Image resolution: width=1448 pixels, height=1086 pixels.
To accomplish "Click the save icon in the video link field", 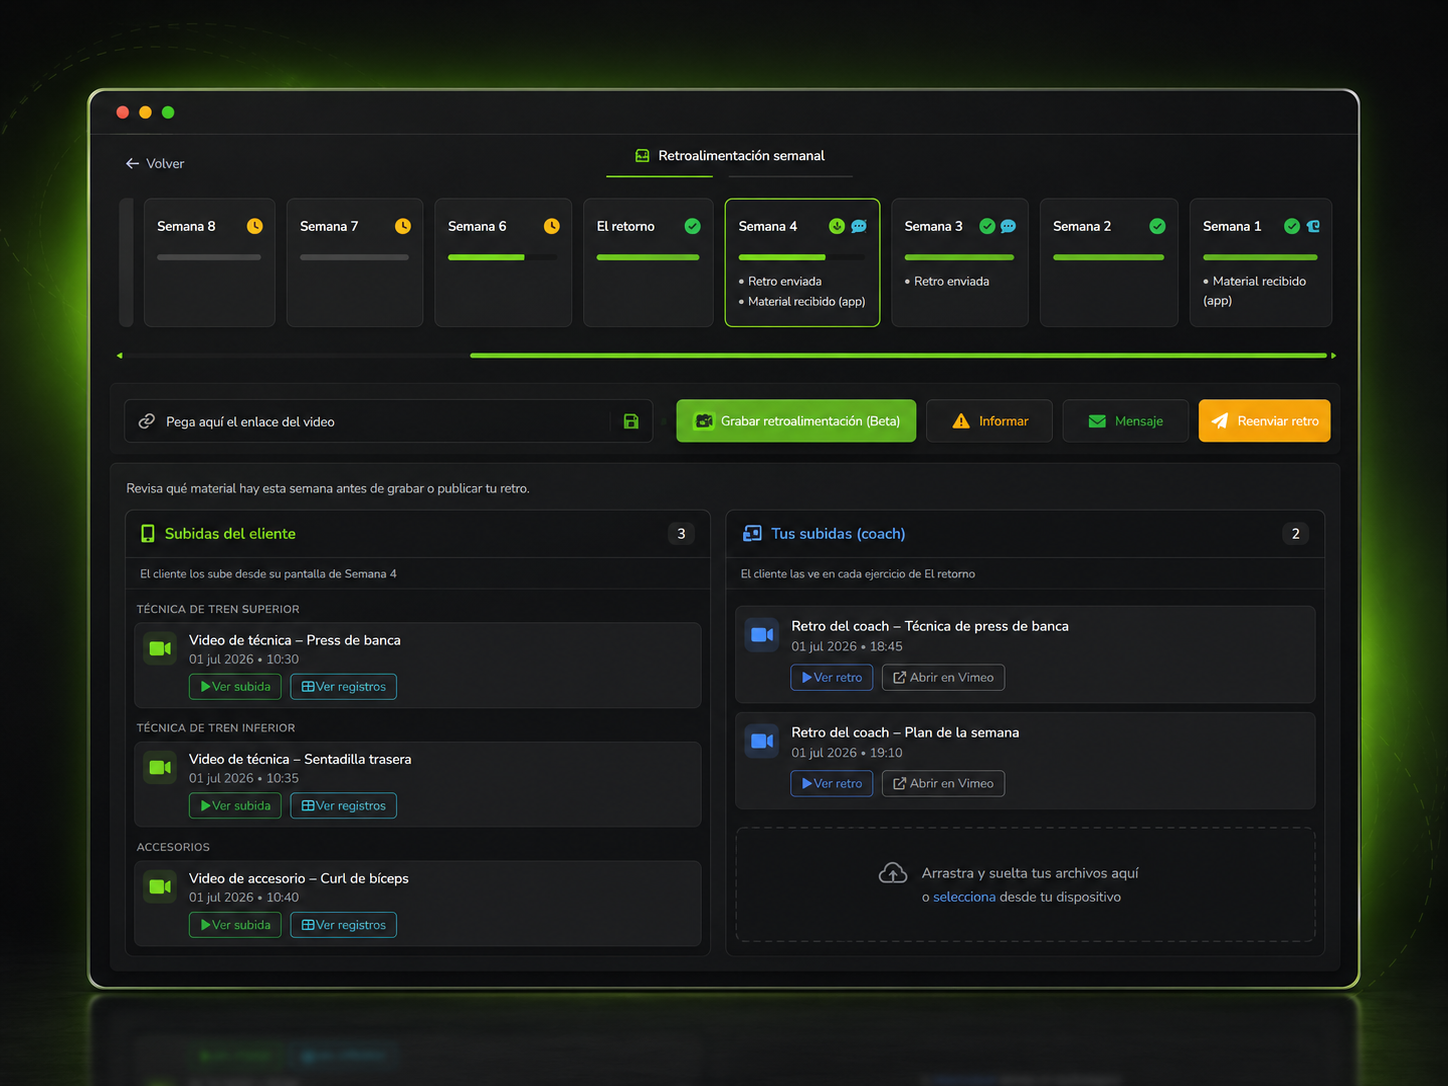I will pyautogui.click(x=631, y=421).
